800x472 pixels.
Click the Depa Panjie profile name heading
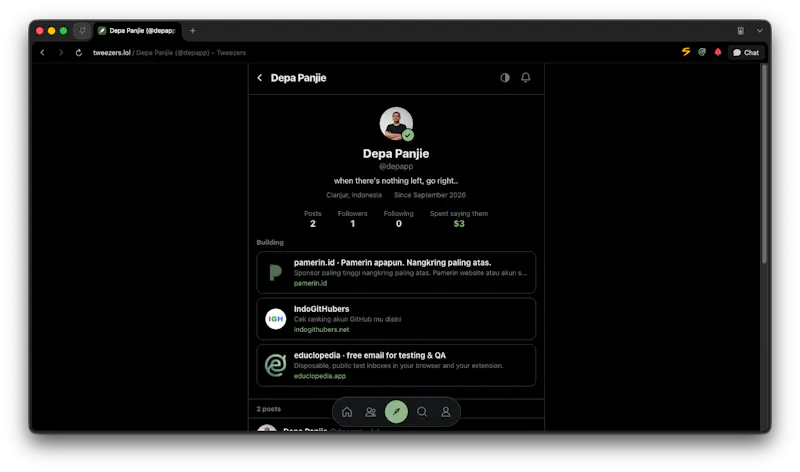(396, 154)
